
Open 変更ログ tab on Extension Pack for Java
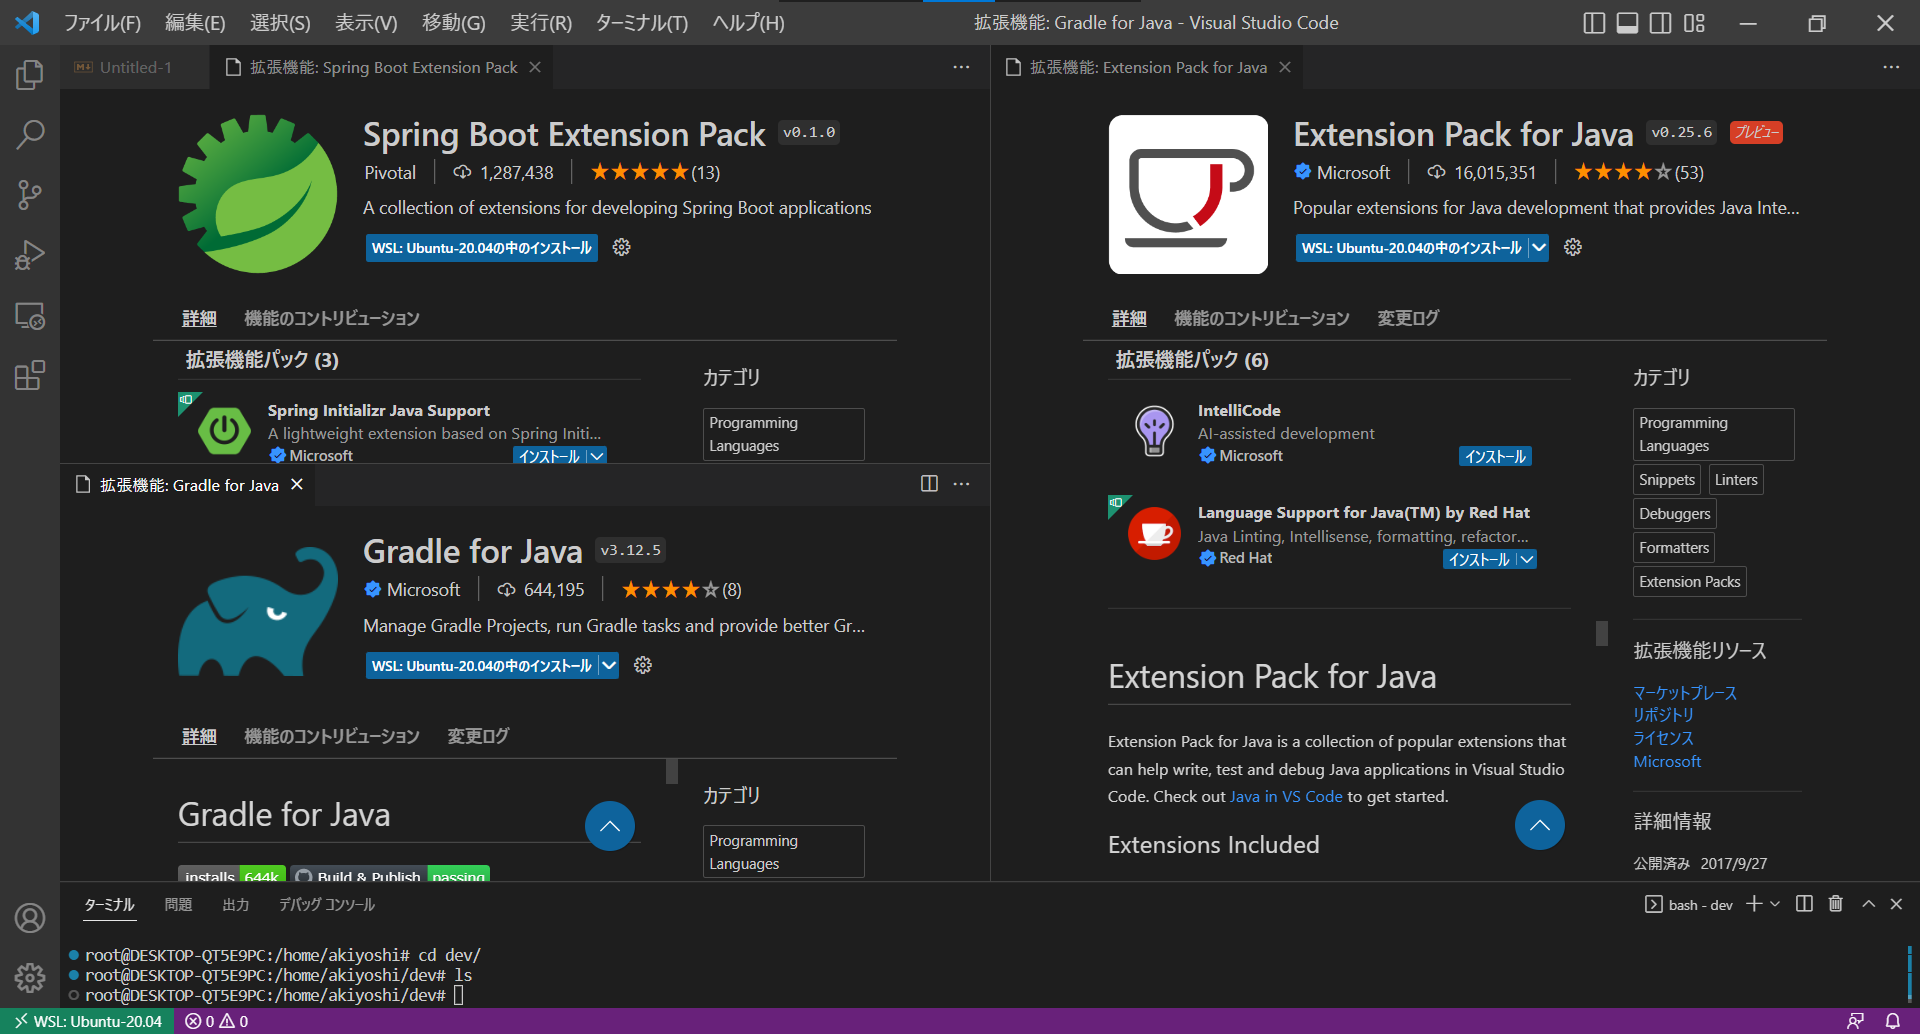[x=1408, y=318]
